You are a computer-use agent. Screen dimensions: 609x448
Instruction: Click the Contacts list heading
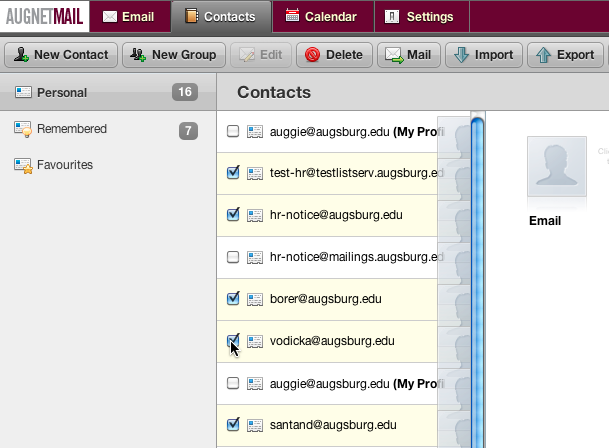[274, 92]
